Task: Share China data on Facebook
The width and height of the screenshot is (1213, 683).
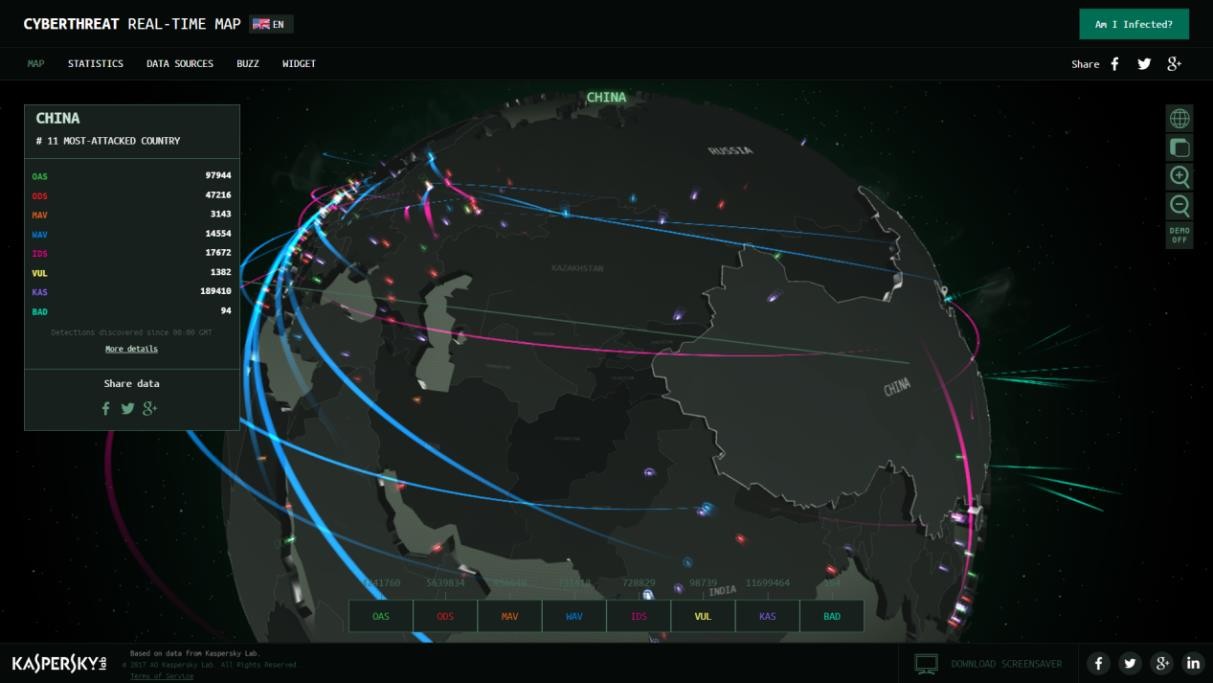Action: [106, 408]
